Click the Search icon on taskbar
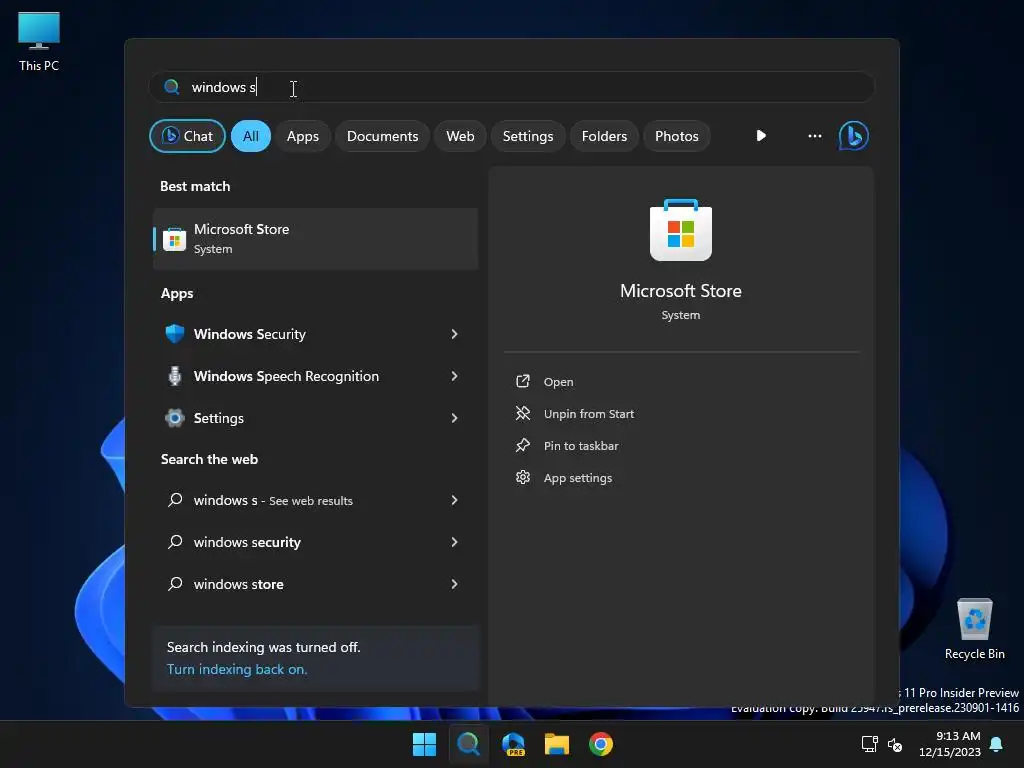This screenshot has width=1024, height=768. (x=468, y=744)
